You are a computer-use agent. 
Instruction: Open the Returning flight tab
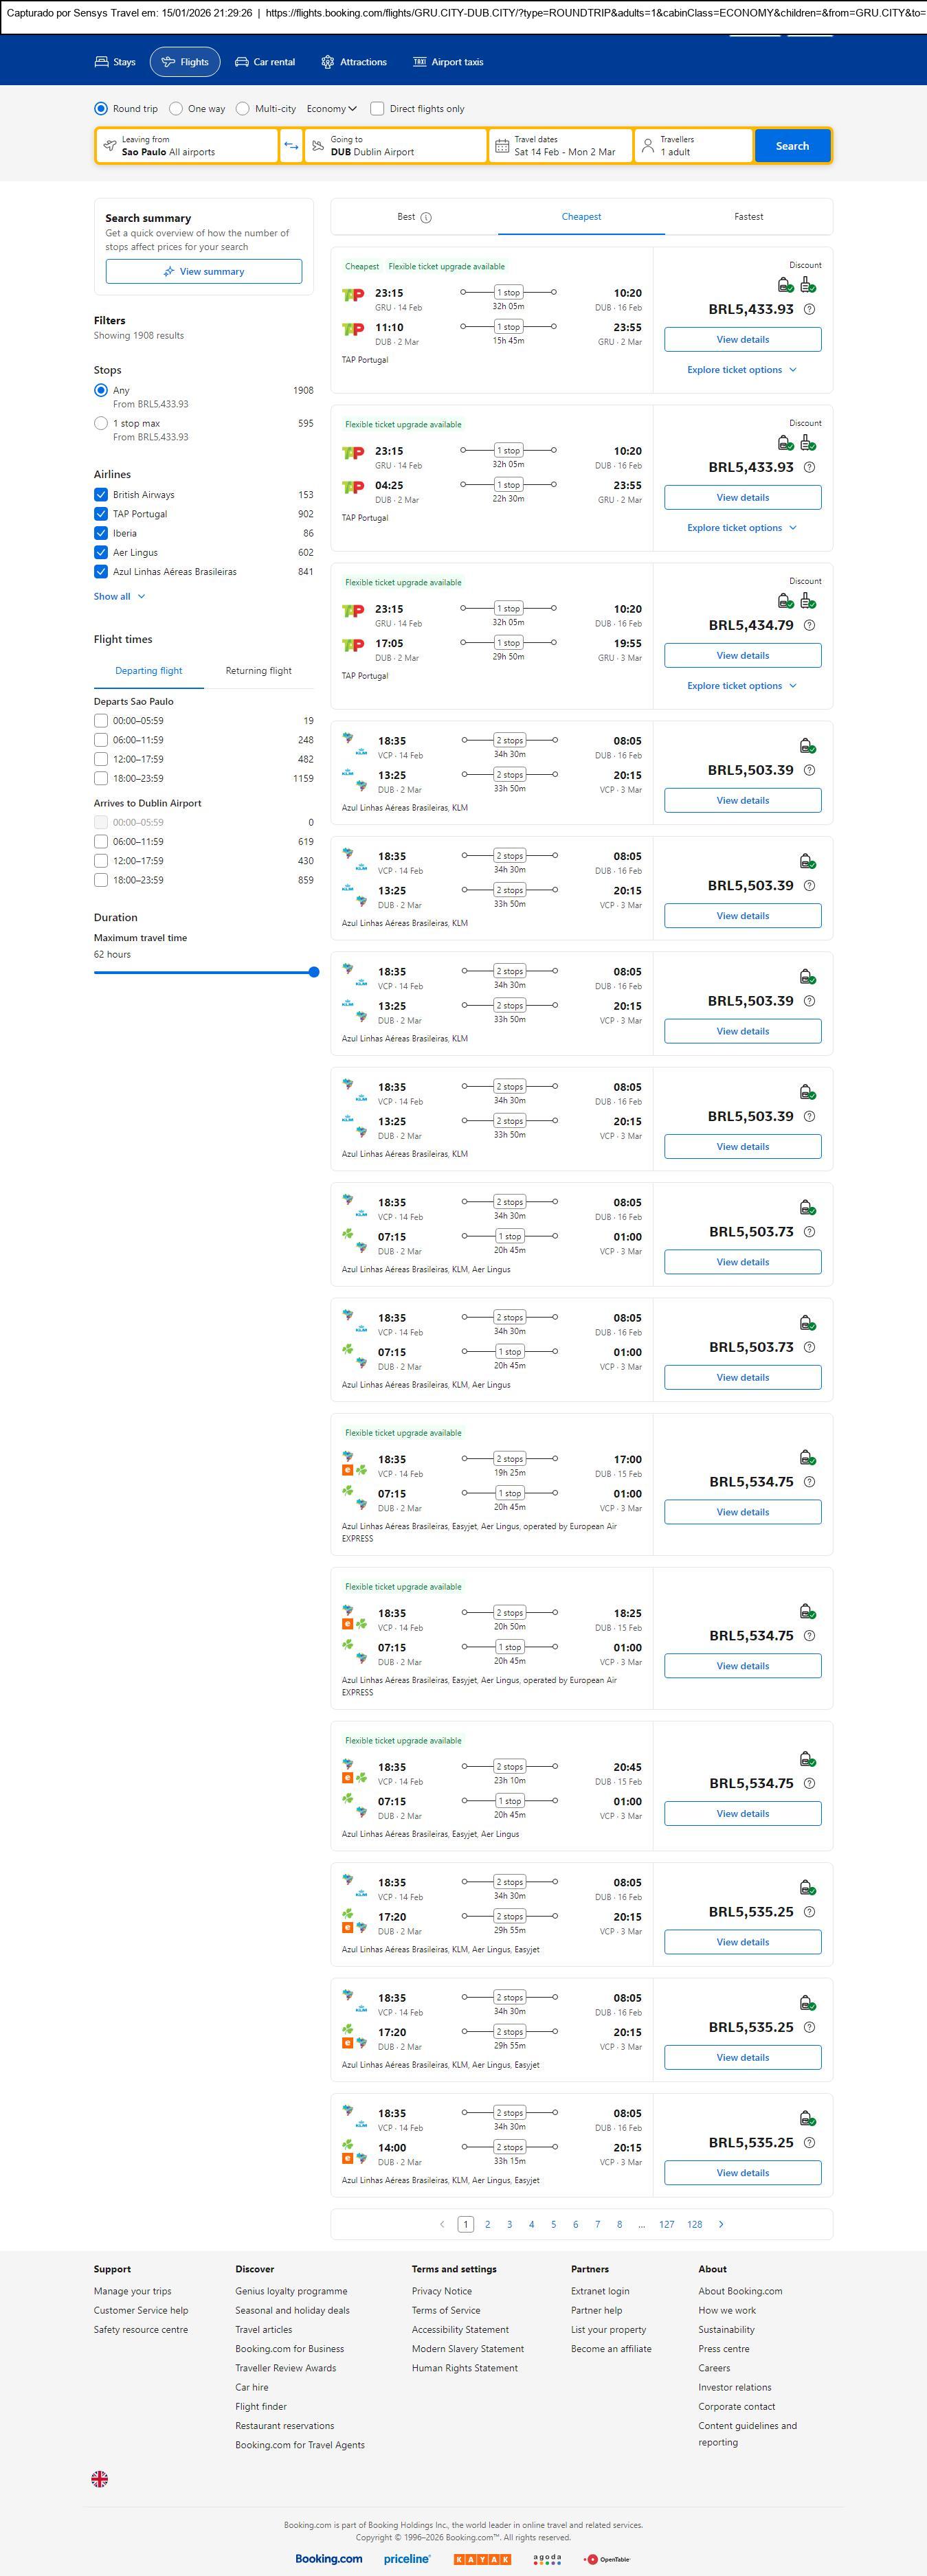(x=258, y=671)
